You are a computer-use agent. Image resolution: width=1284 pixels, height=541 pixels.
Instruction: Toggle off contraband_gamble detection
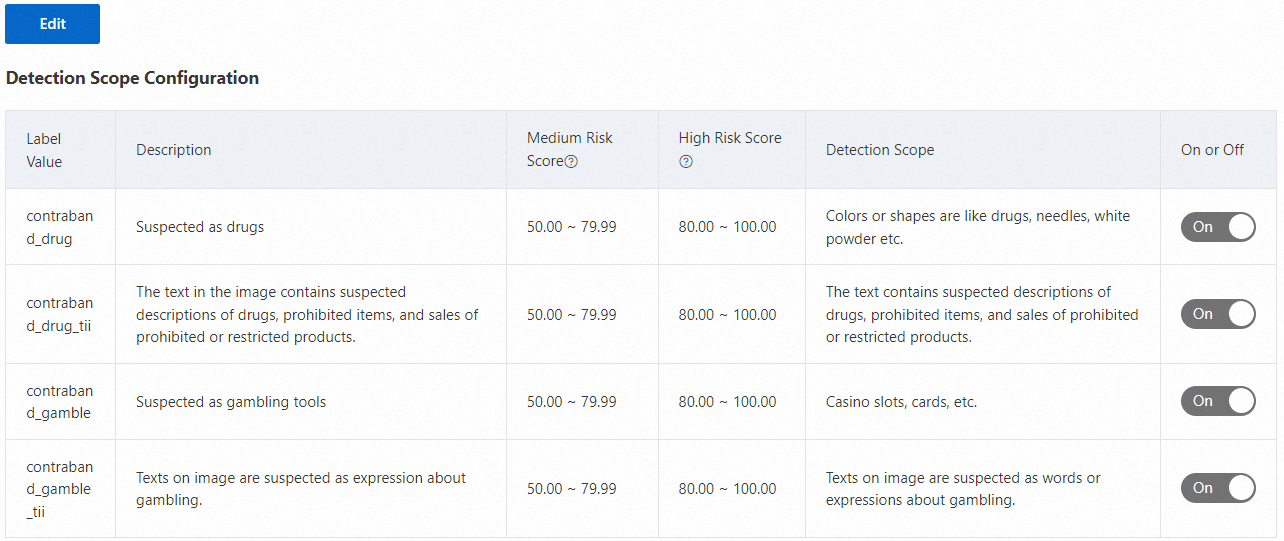pos(1217,401)
